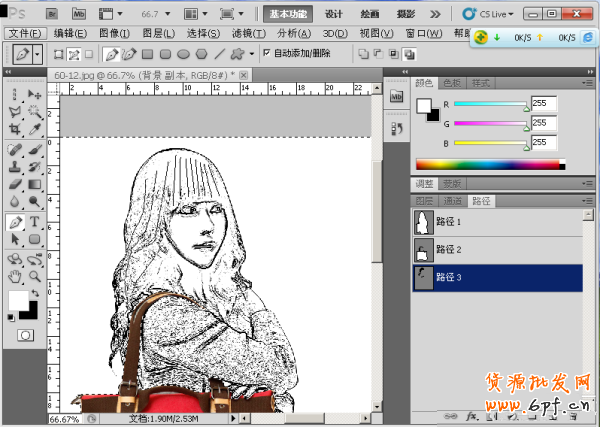This screenshot has width=600, height=427.
Task: Click the 设计 workspace button
Action: pyautogui.click(x=334, y=14)
